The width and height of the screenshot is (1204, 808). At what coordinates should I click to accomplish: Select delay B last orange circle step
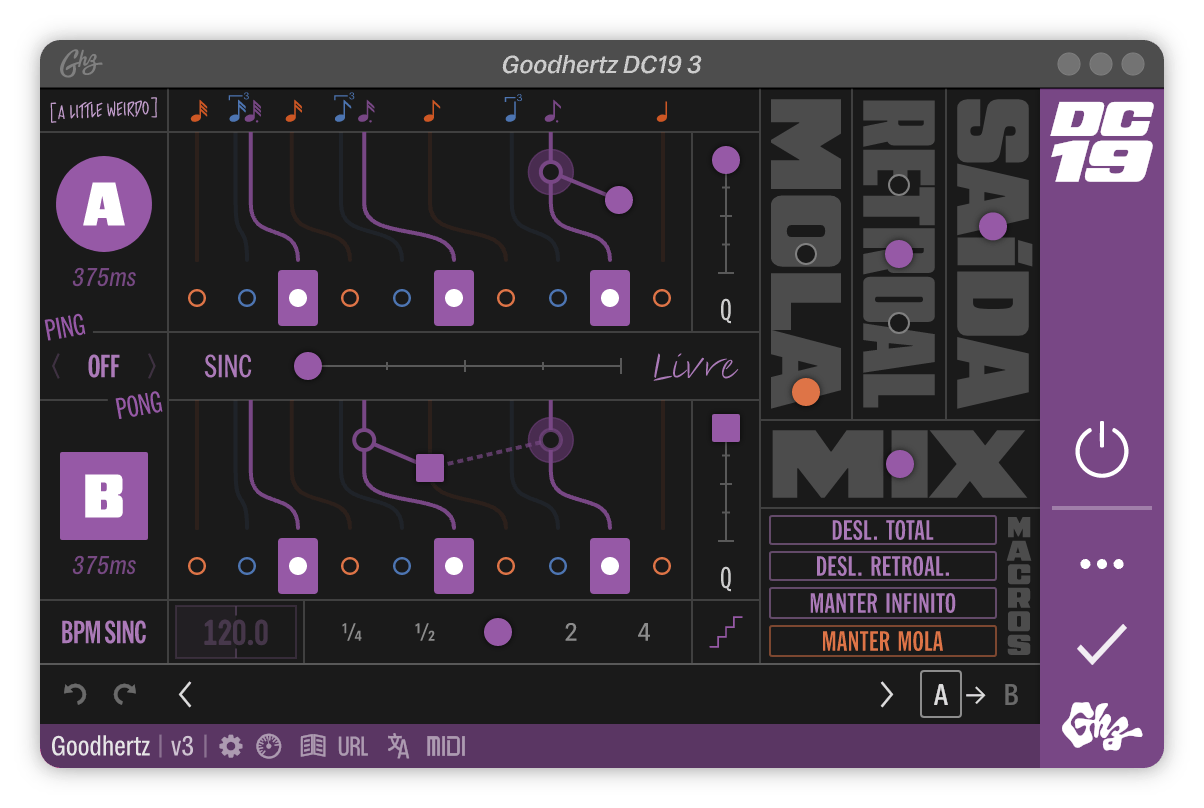(x=662, y=566)
